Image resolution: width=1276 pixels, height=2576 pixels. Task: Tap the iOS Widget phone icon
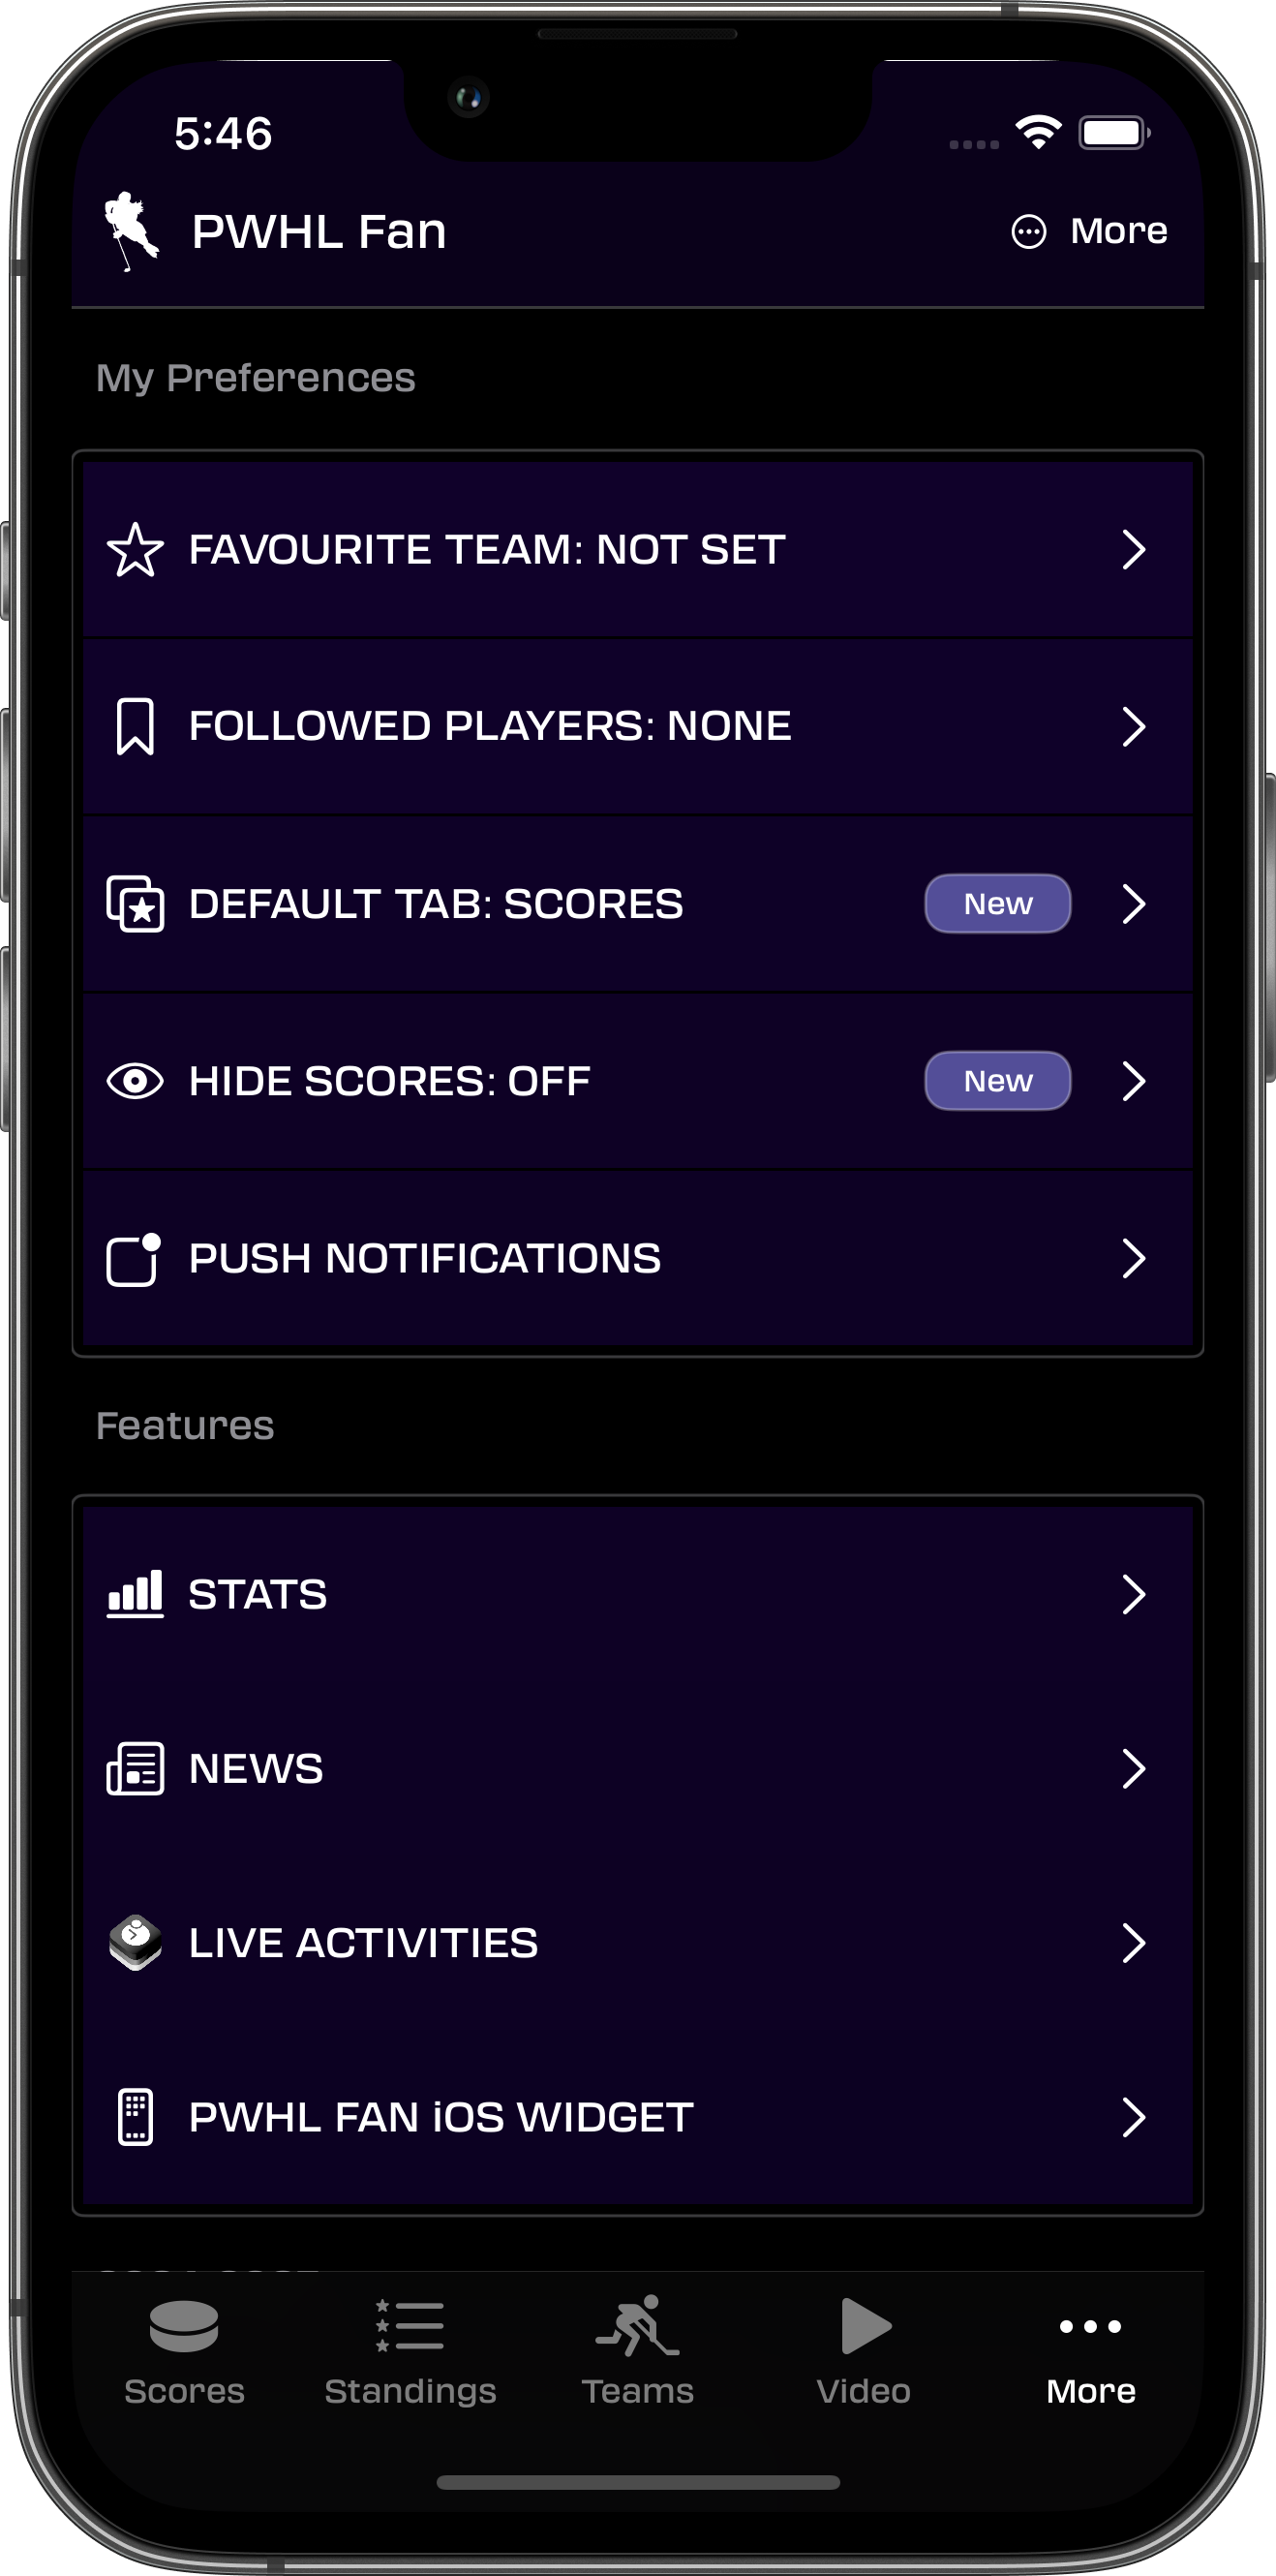point(135,2117)
